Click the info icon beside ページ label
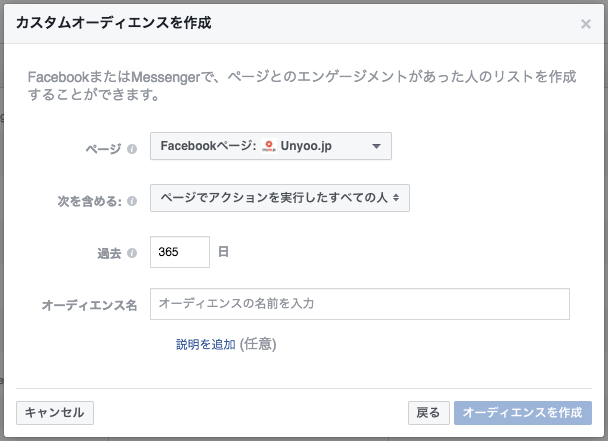The height and width of the screenshot is (441, 608). (x=132, y=149)
